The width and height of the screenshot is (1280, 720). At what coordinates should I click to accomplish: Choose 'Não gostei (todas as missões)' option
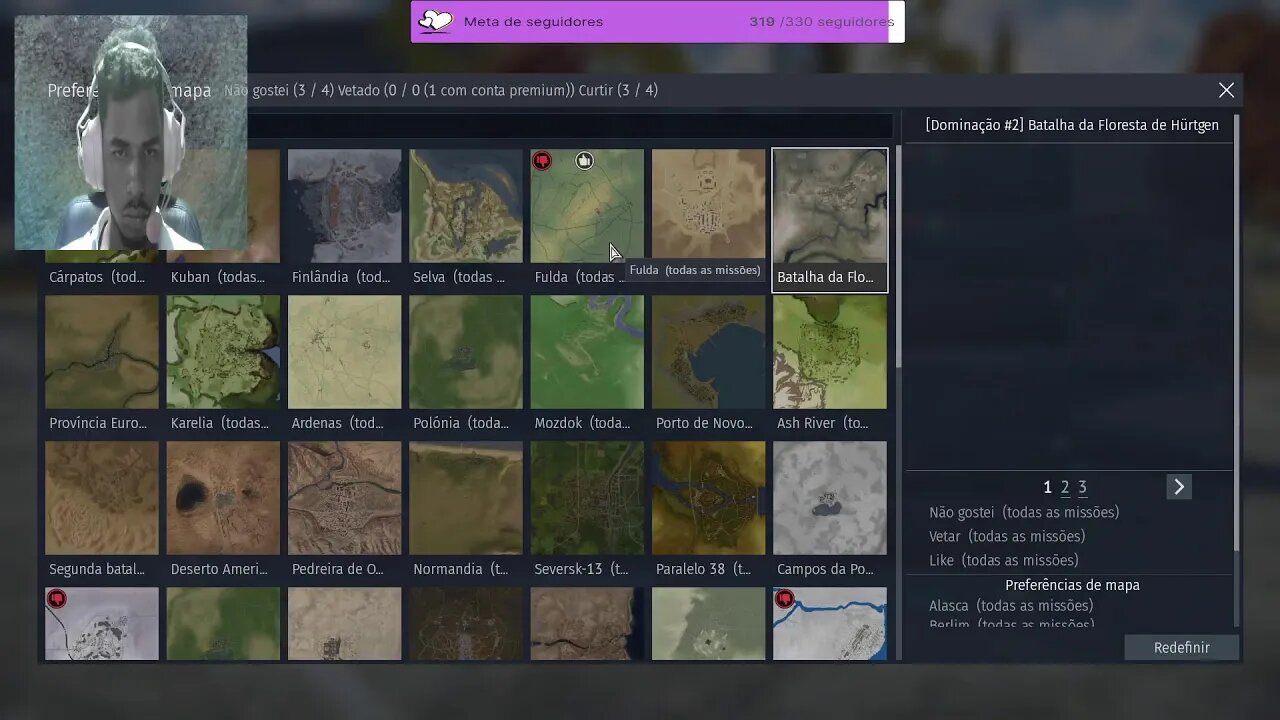click(1024, 512)
